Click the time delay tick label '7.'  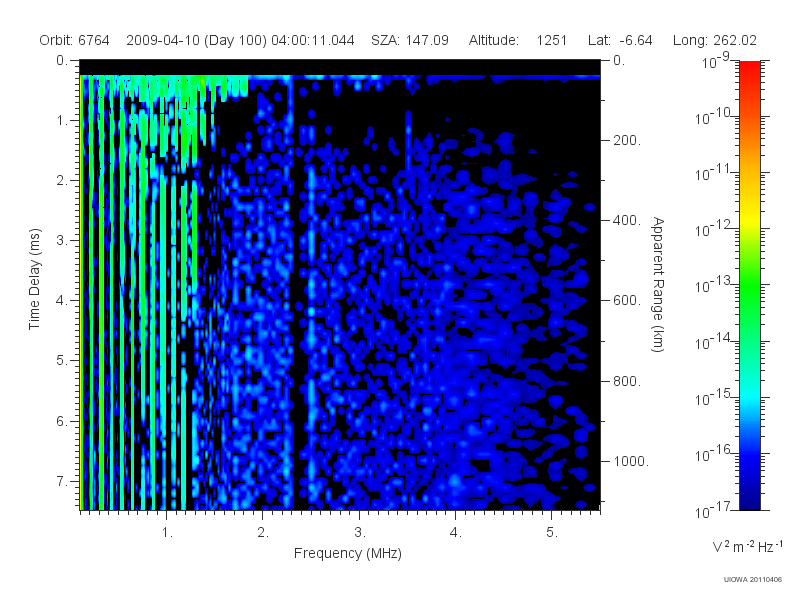(x=62, y=481)
